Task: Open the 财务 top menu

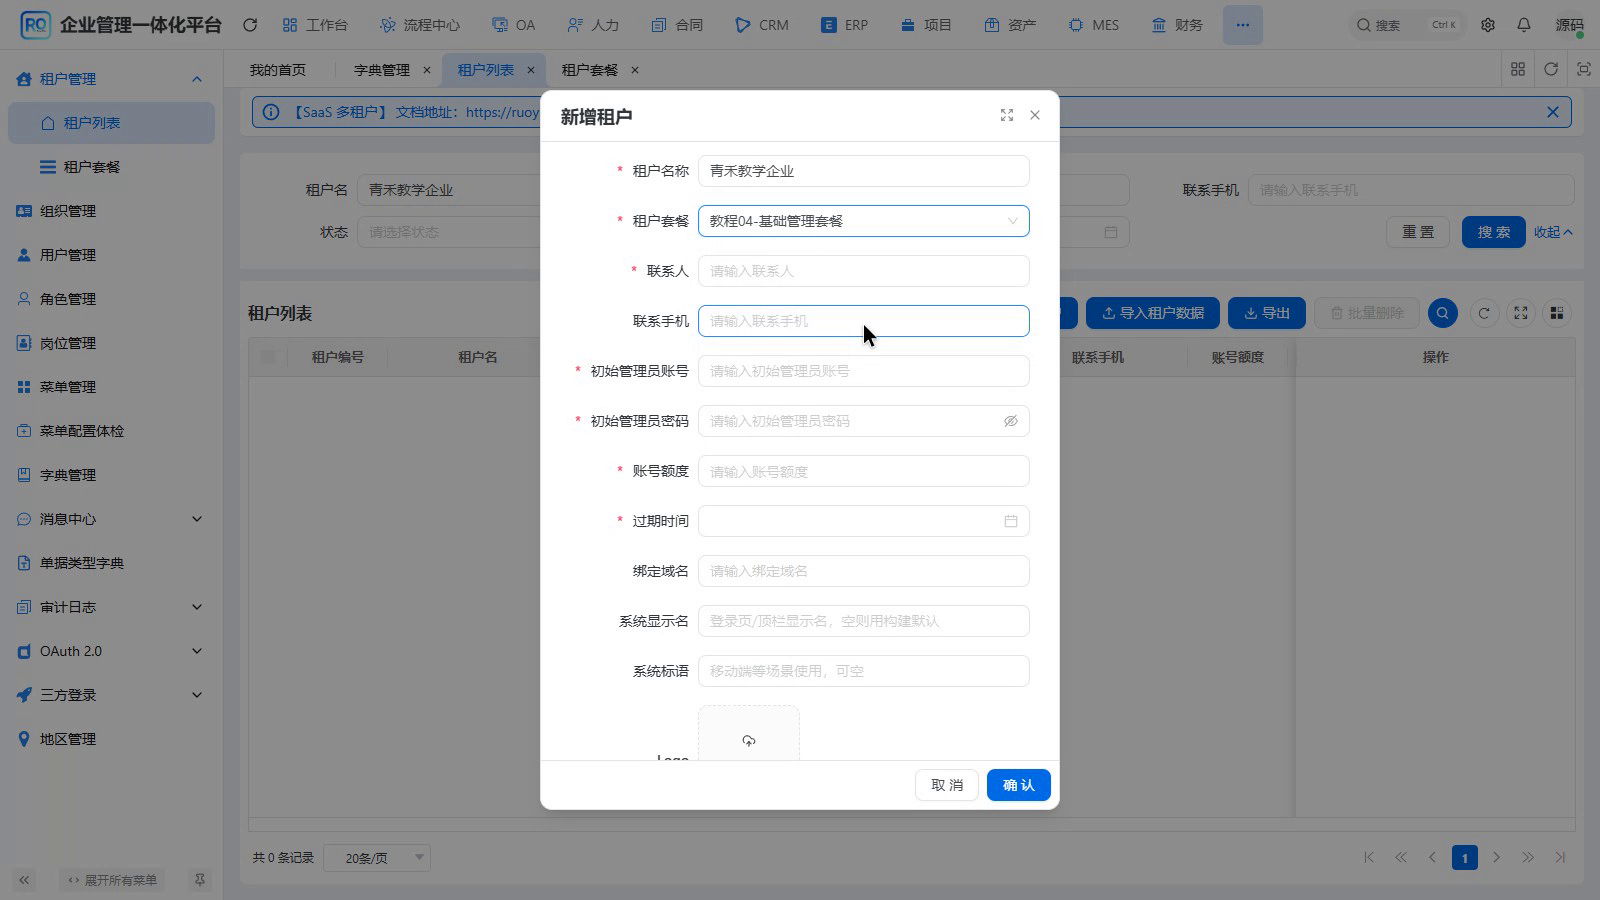Action: tap(1177, 25)
